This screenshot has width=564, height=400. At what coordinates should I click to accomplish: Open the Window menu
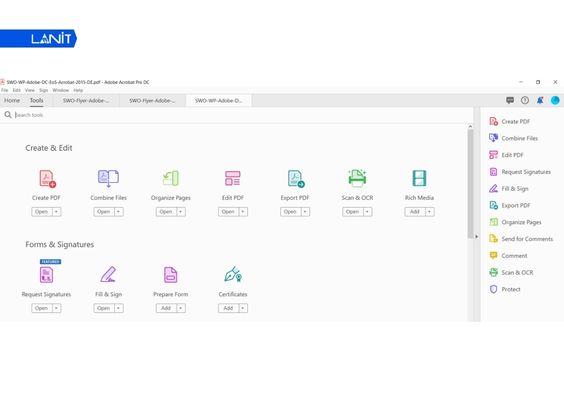pos(60,90)
